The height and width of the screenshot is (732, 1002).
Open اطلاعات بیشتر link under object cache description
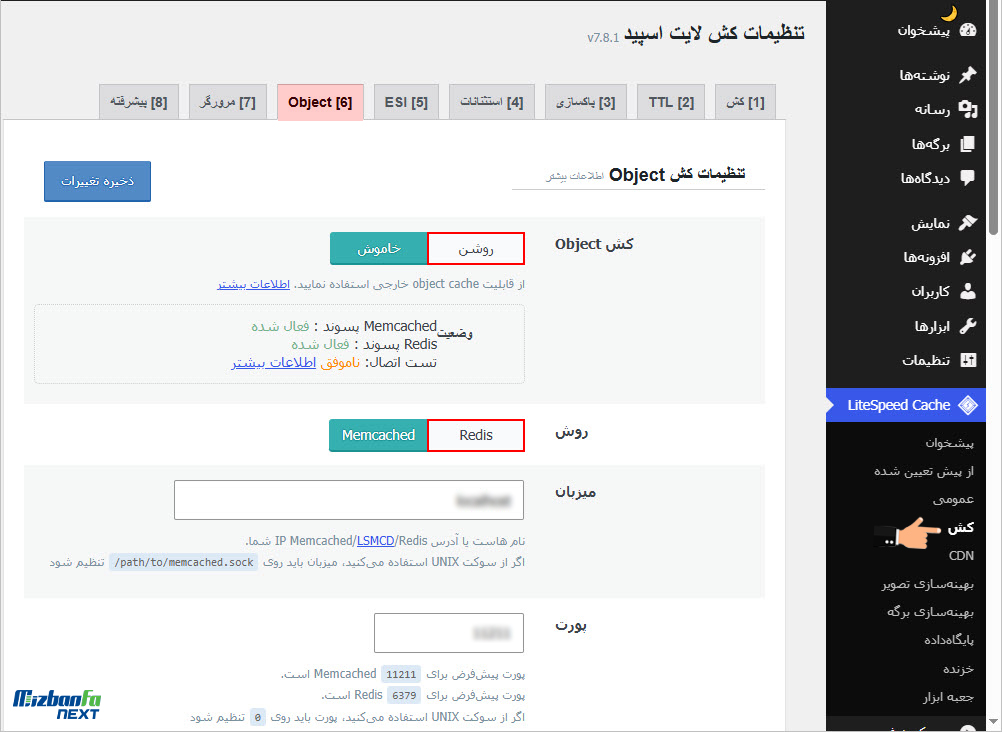[253, 284]
